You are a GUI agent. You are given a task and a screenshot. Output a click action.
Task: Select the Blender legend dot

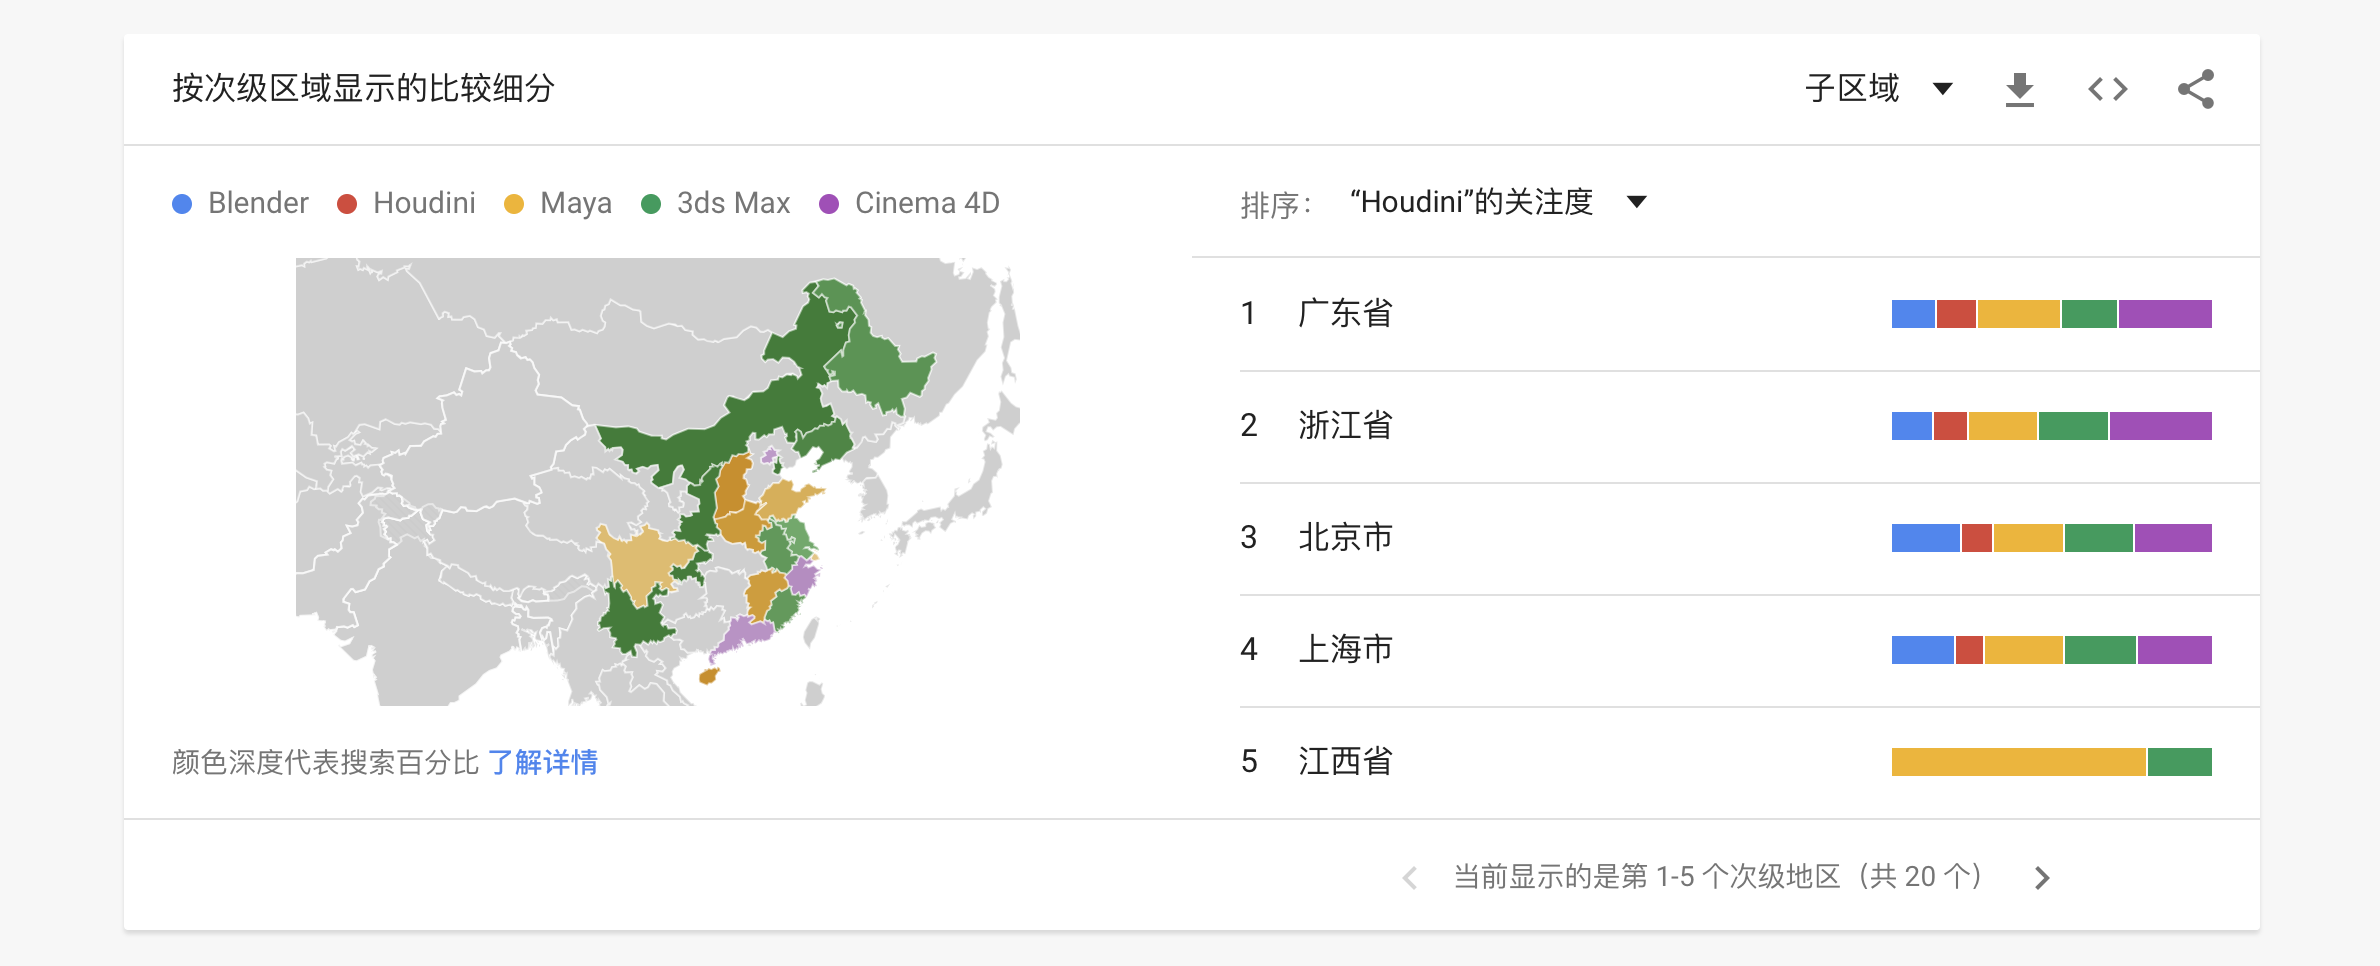click(182, 204)
